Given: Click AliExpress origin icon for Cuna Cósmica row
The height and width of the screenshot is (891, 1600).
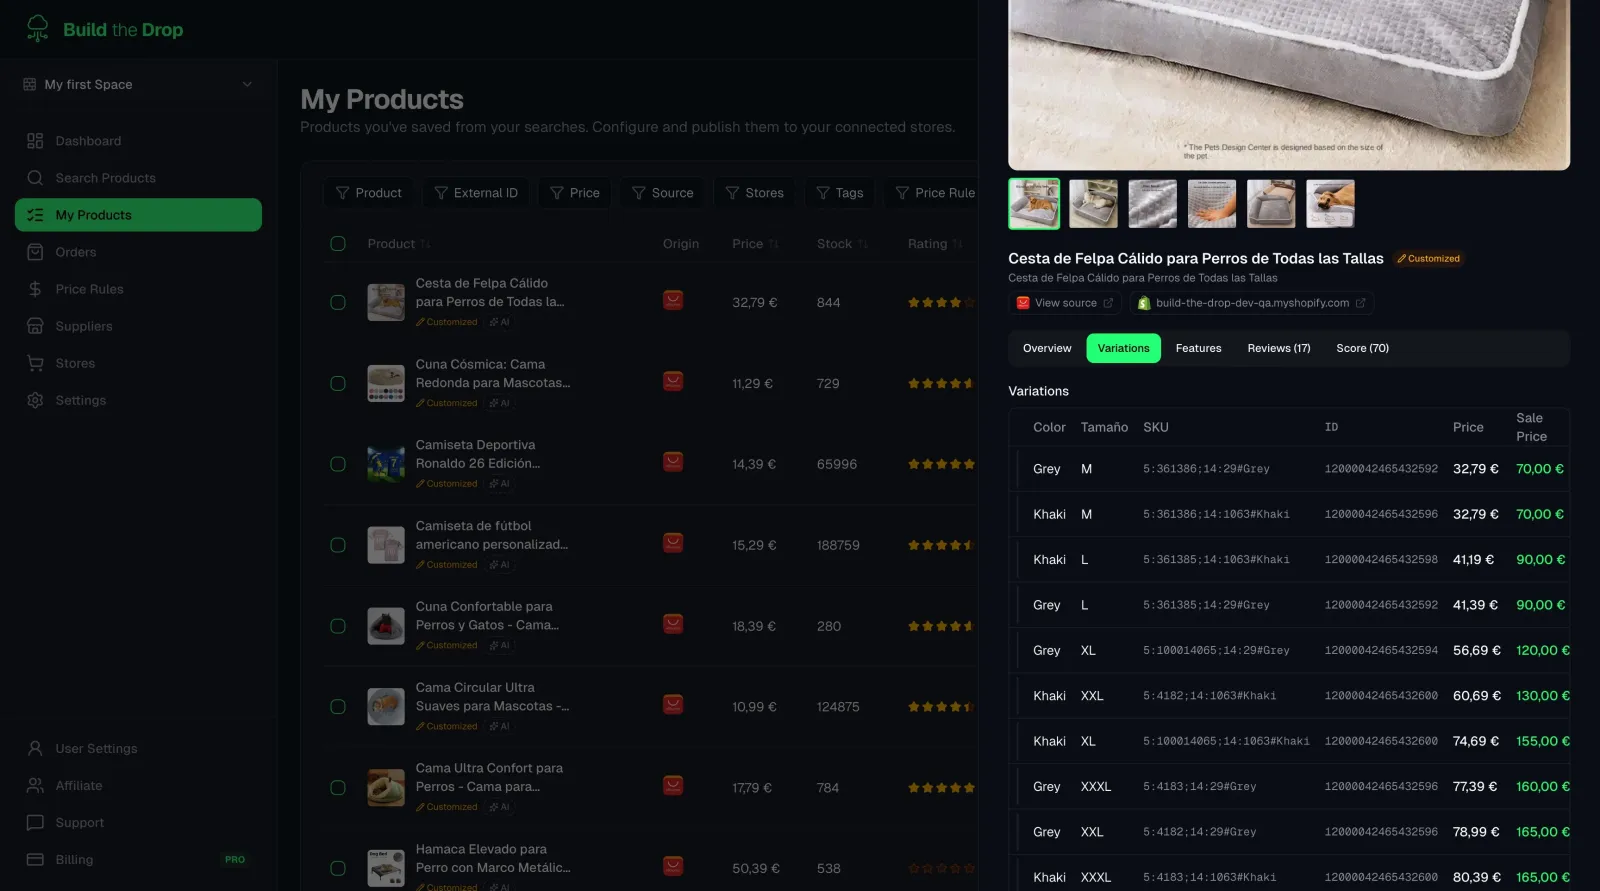Looking at the screenshot, I should pyautogui.click(x=673, y=381).
